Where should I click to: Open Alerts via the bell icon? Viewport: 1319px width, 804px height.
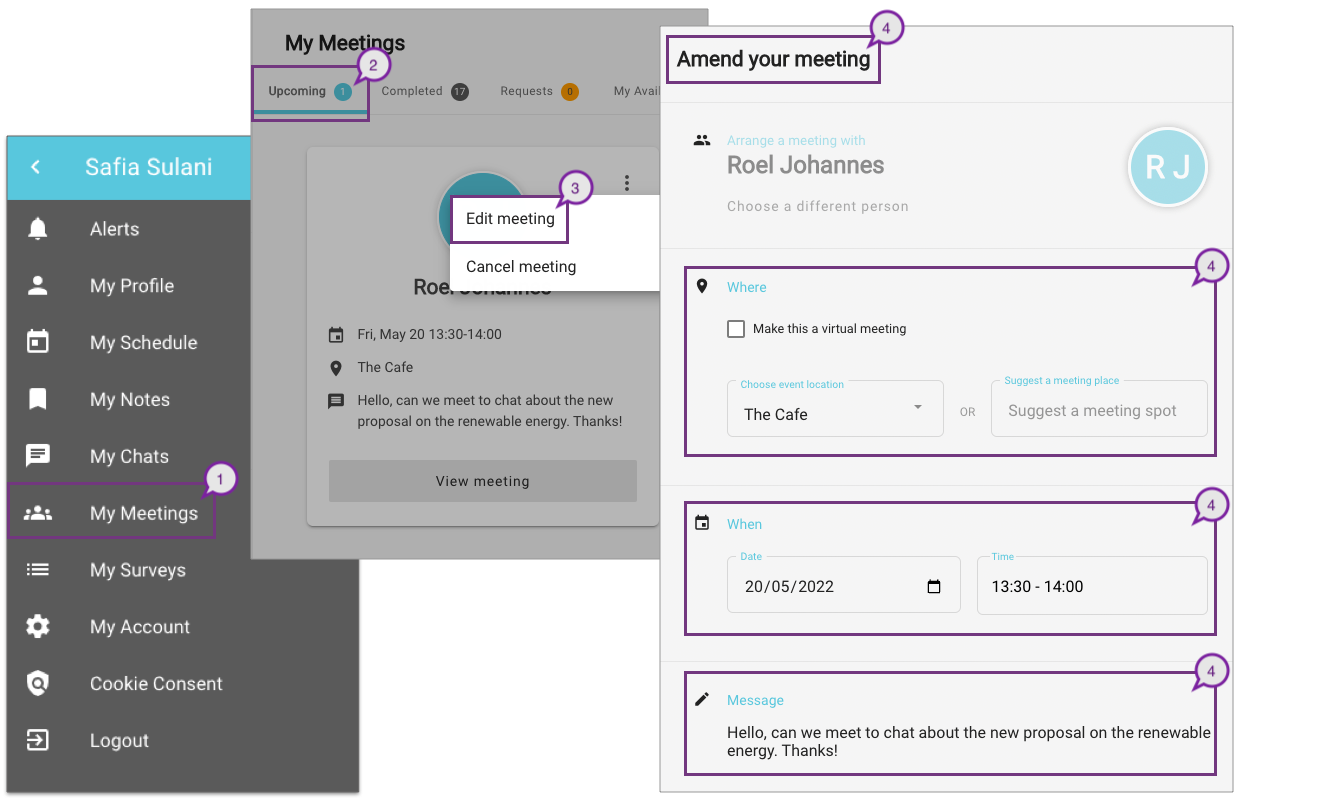[x=38, y=229]
